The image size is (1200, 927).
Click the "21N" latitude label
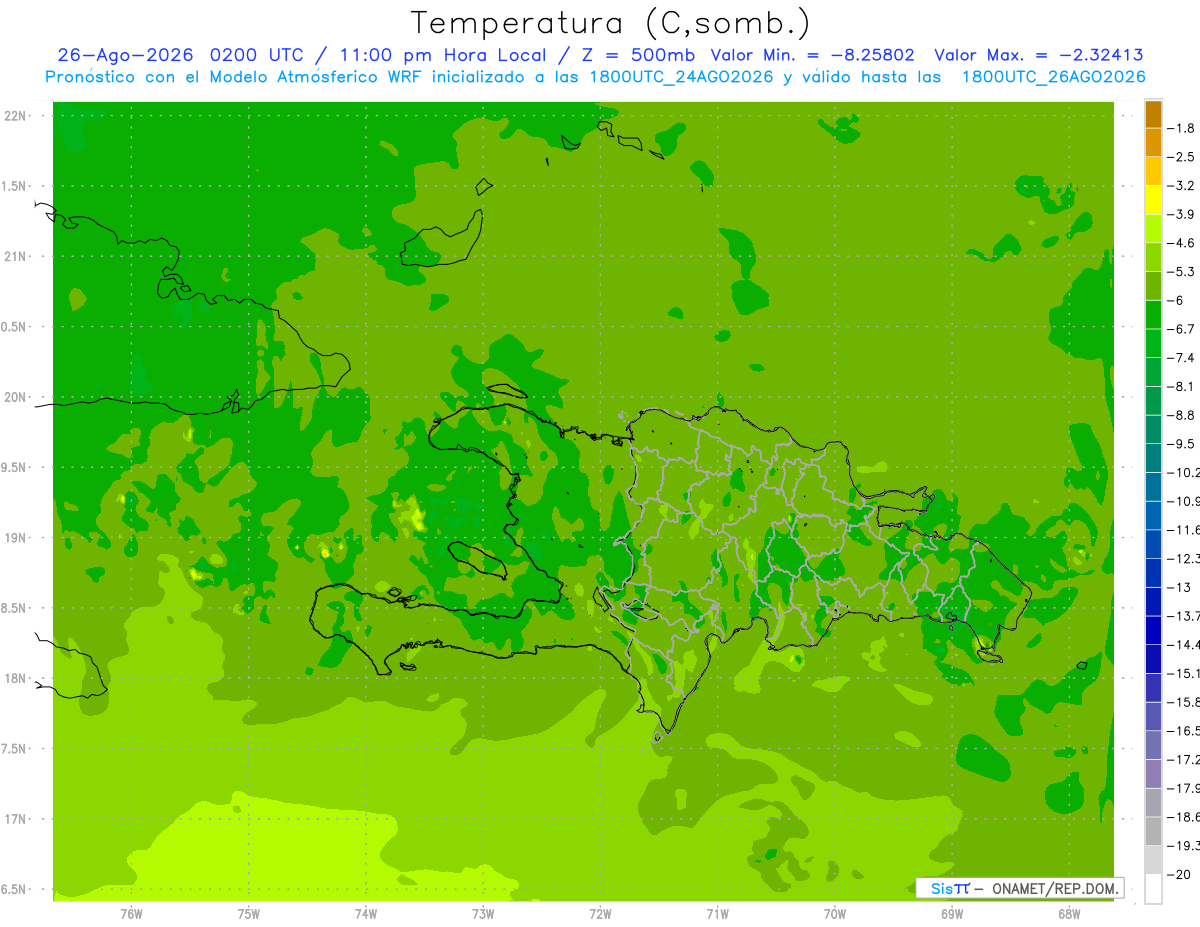click(x=17, y=257)
